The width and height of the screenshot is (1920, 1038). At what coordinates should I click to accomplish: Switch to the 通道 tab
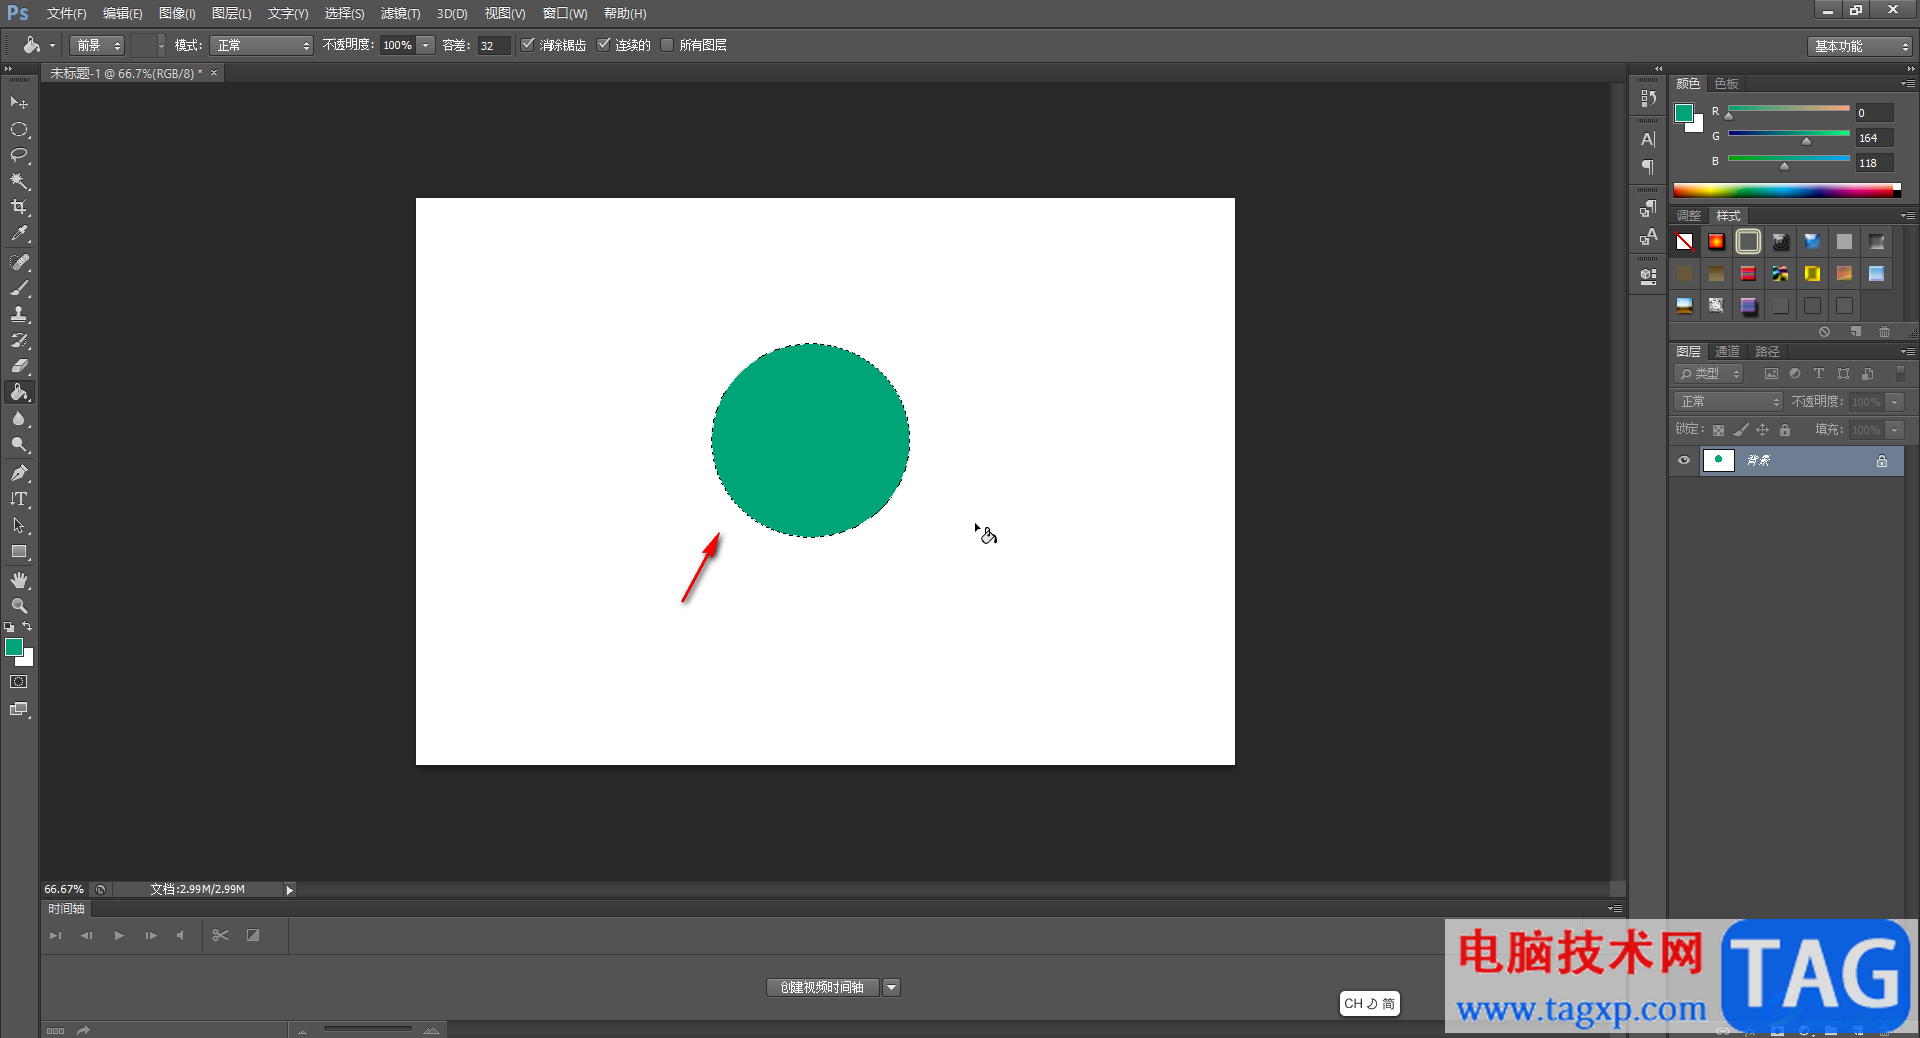(1727, 351)
